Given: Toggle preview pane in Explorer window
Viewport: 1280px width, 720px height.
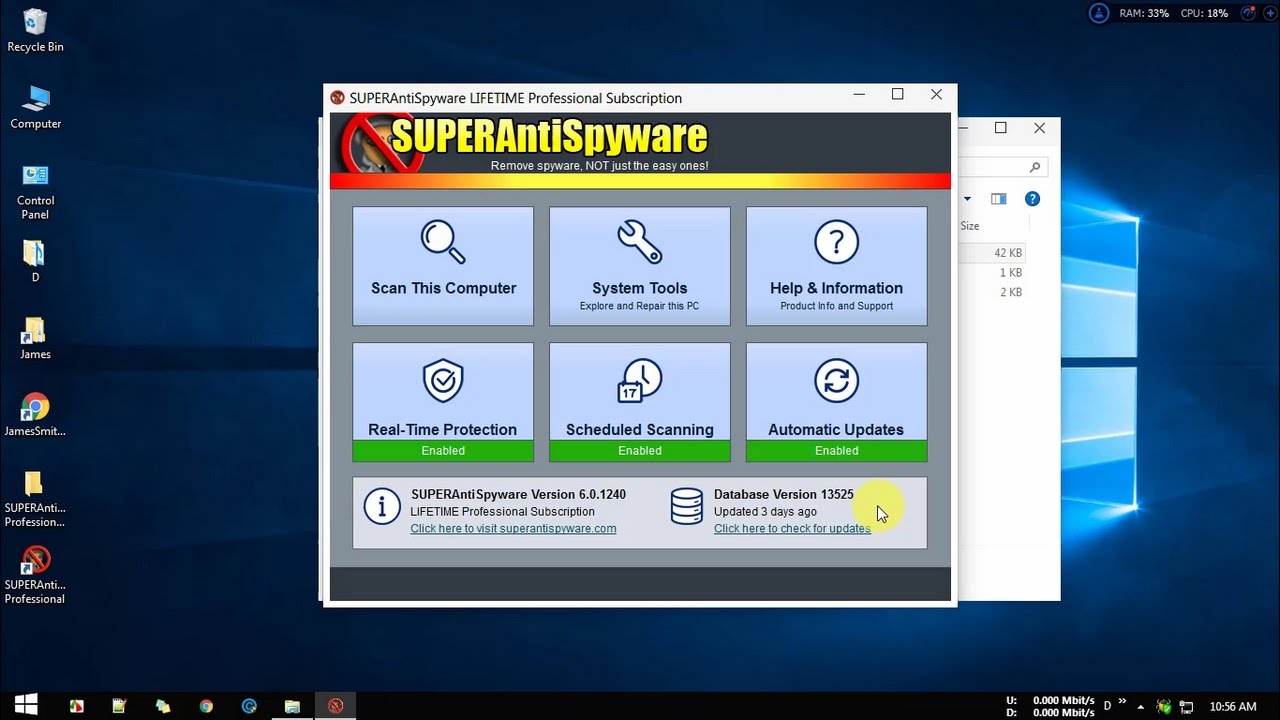Looking at the screenshot, I should click(998, 199).
